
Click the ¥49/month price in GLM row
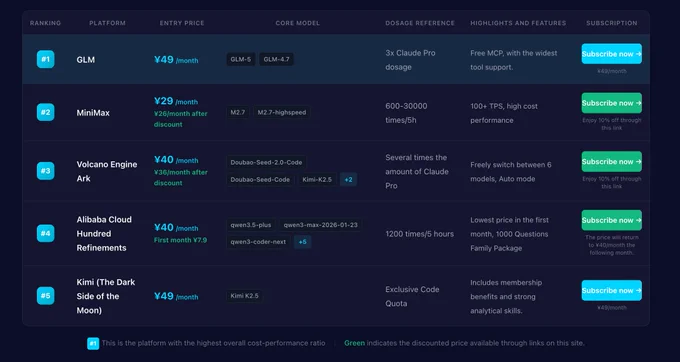click(x=176, y=60)
